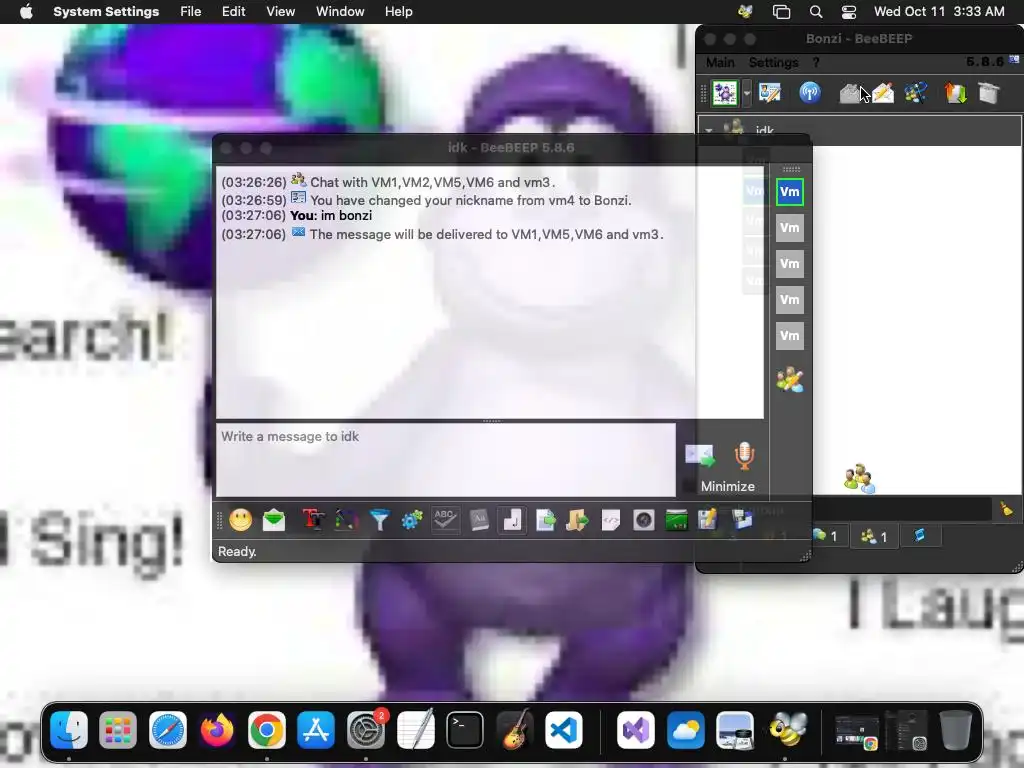Click the screenshot camera icon in chat toolbar
Viewport: 1024px width, 768px height.
pos(643,520)
